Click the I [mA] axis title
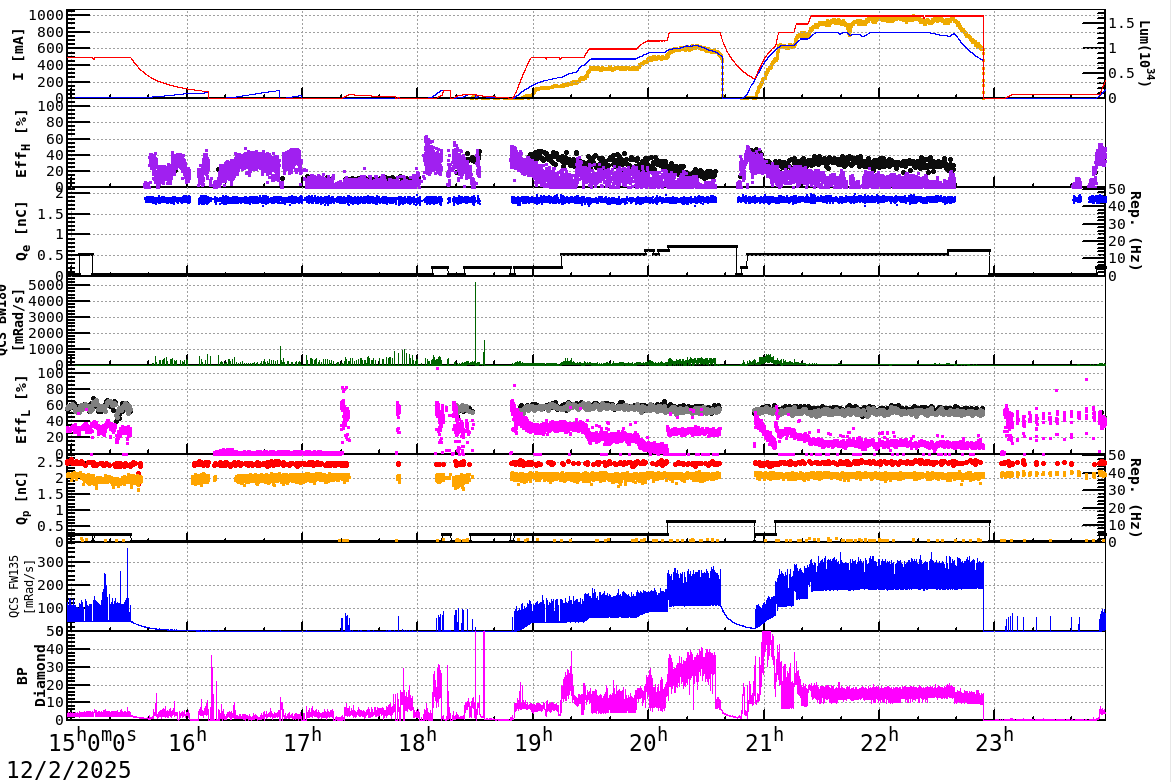 [18, 54]
